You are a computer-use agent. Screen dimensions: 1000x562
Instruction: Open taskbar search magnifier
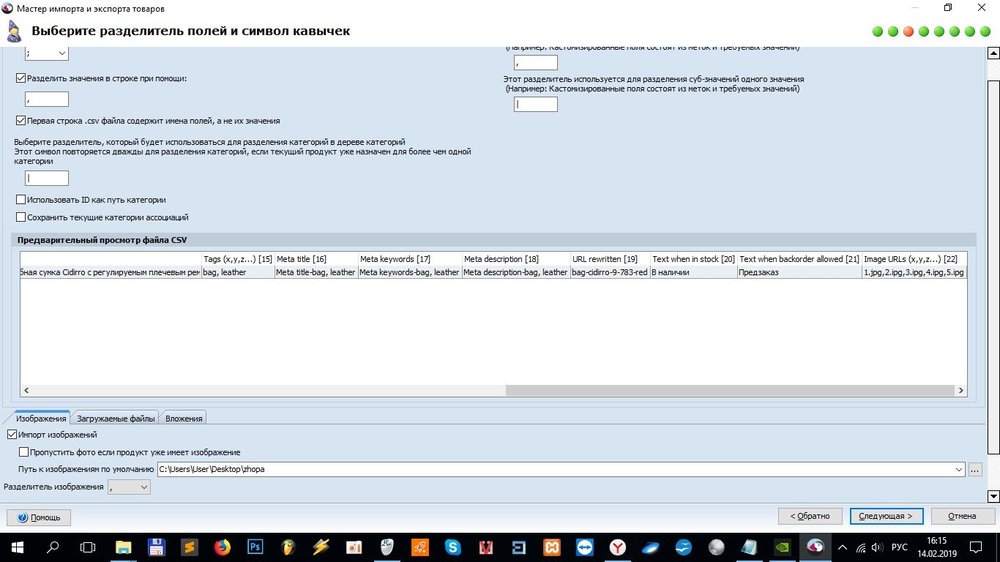pyautogui.click(x=53, y=547)
